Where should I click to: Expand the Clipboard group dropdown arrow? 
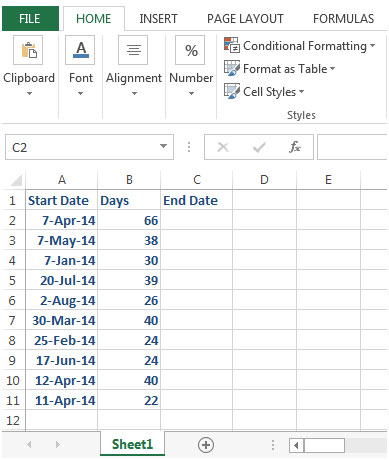[x=29, y=93]
